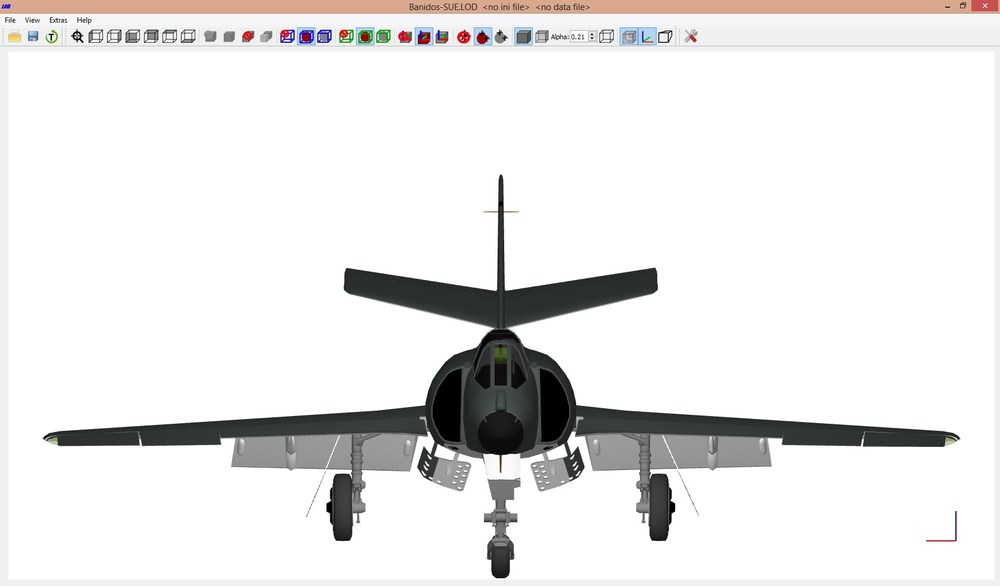This screenshot has width=1000, height=586.
Task: Select the magnifier zoom-fit tool
Action: [x=77, y=36]
